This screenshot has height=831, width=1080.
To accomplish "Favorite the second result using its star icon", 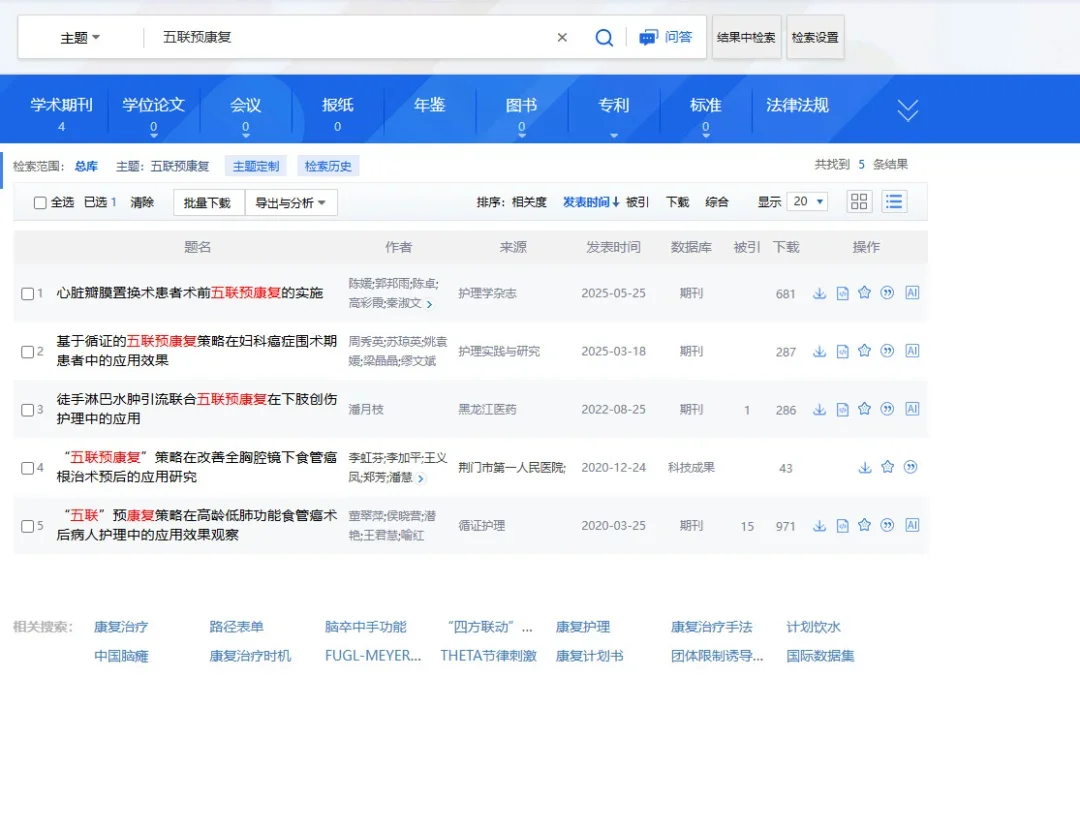I will 864,351.
